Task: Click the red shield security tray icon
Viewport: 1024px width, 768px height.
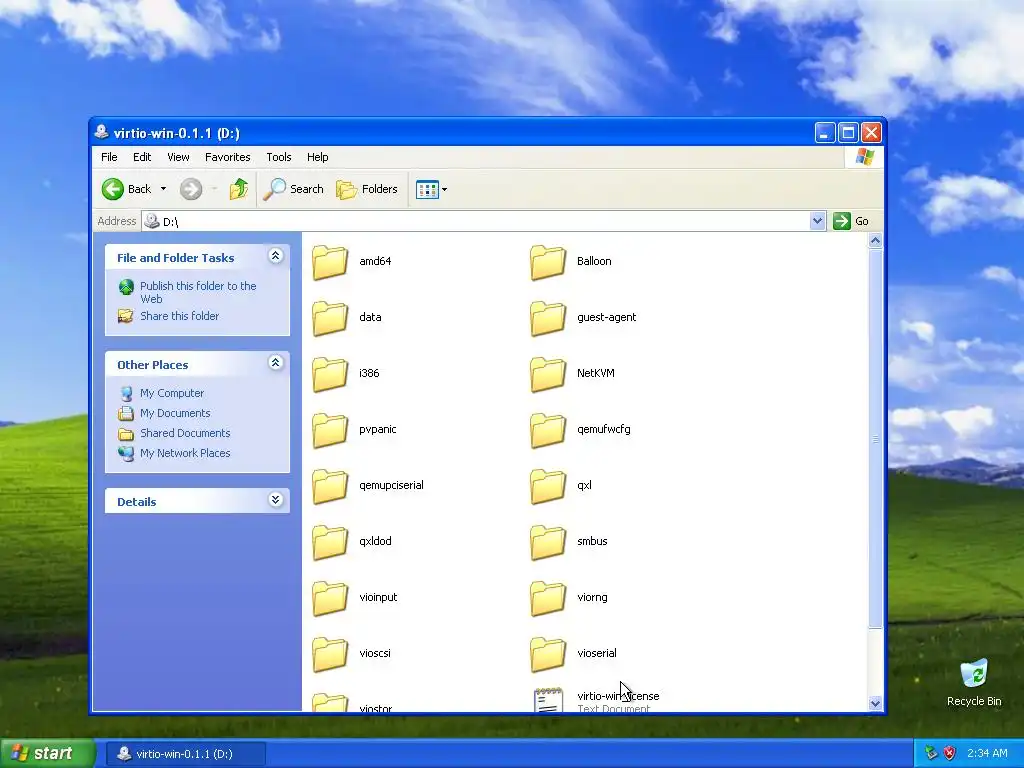Action: coord(950,754)
